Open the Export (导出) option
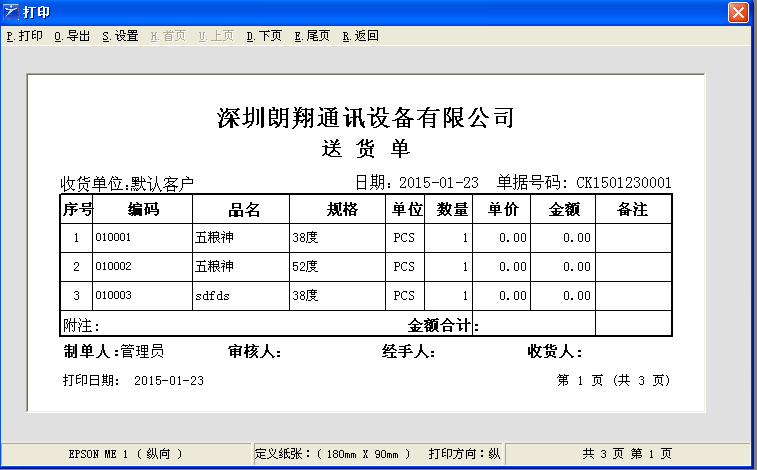Viewport: 757px width, 470px height. click(x=72, y=36)
